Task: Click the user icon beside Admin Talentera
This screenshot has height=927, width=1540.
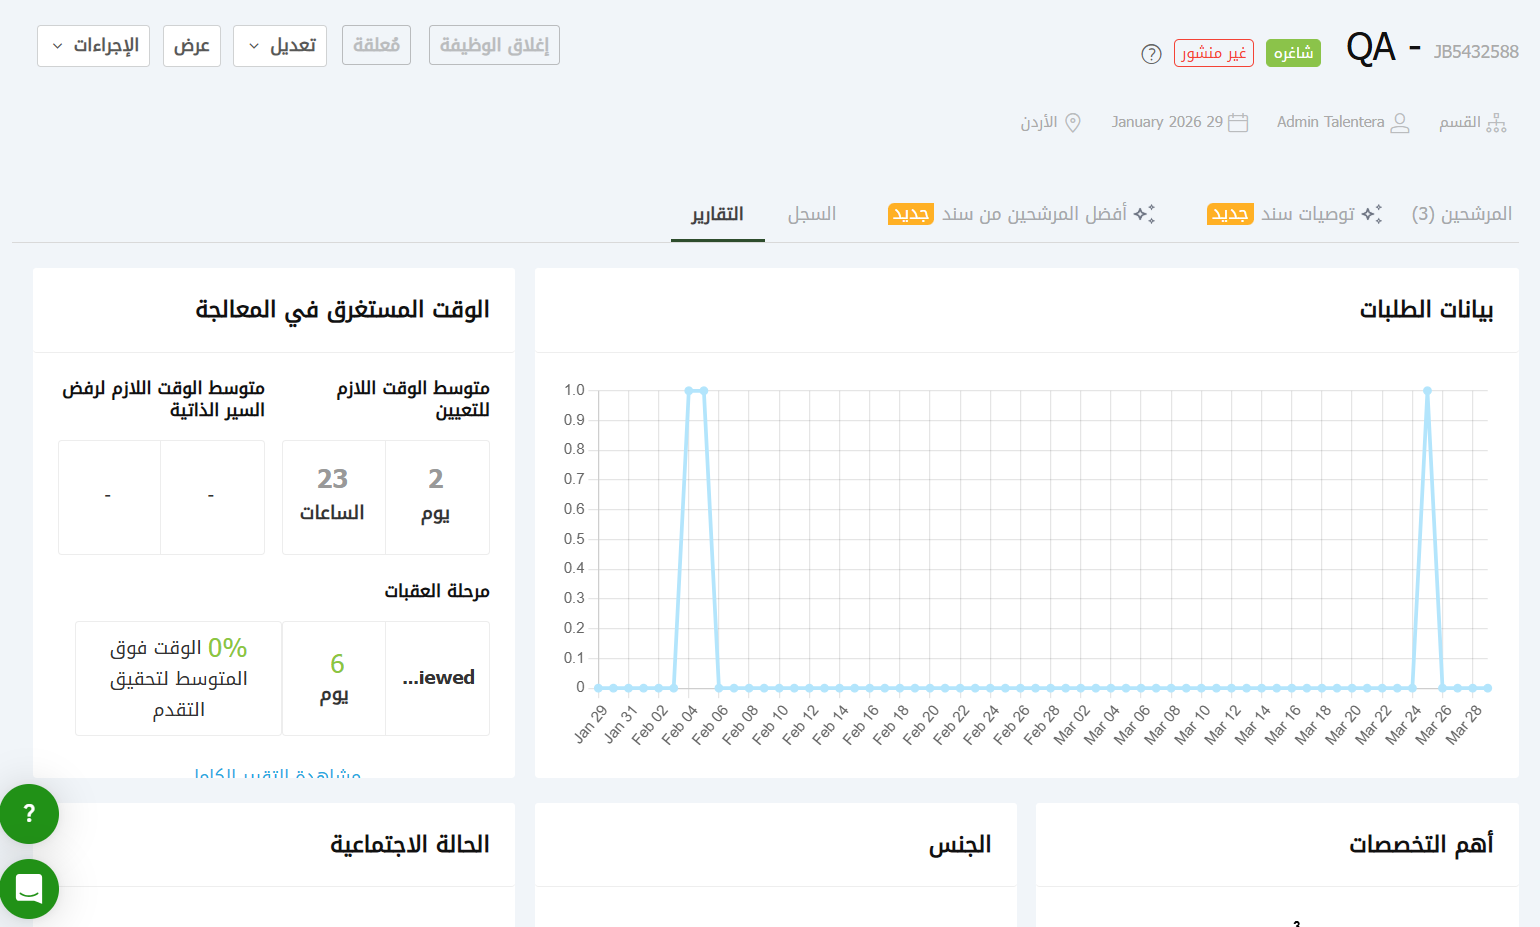Action: (1400, 122)
